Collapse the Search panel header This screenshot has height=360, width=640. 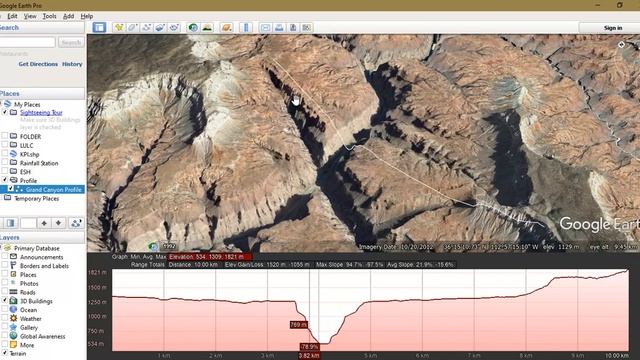coord(42,28)
